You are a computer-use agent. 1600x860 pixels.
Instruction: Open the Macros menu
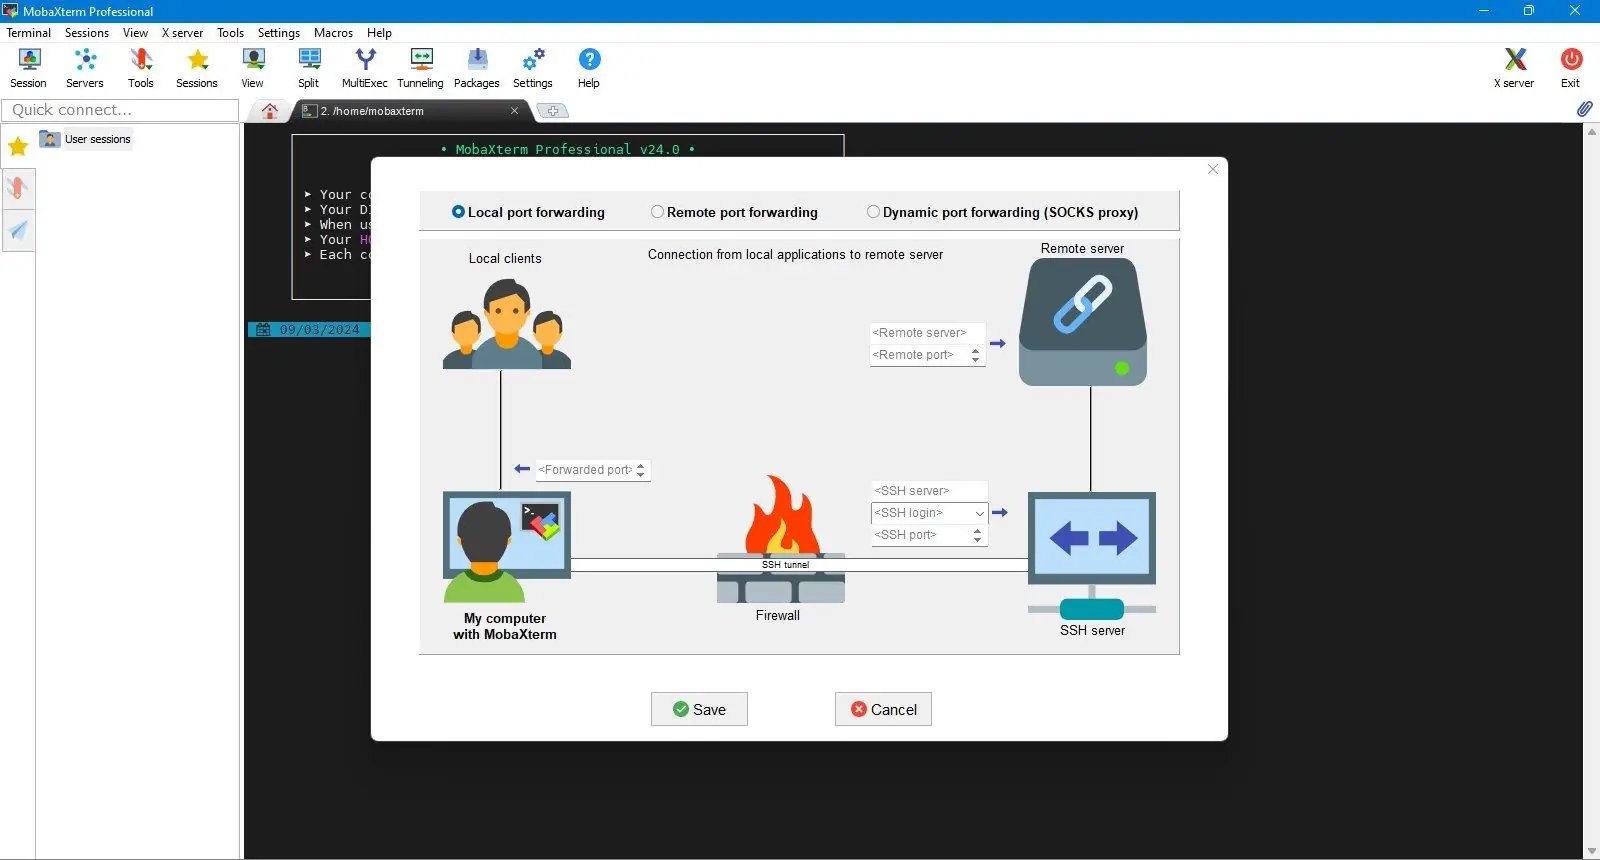[333, 33]
